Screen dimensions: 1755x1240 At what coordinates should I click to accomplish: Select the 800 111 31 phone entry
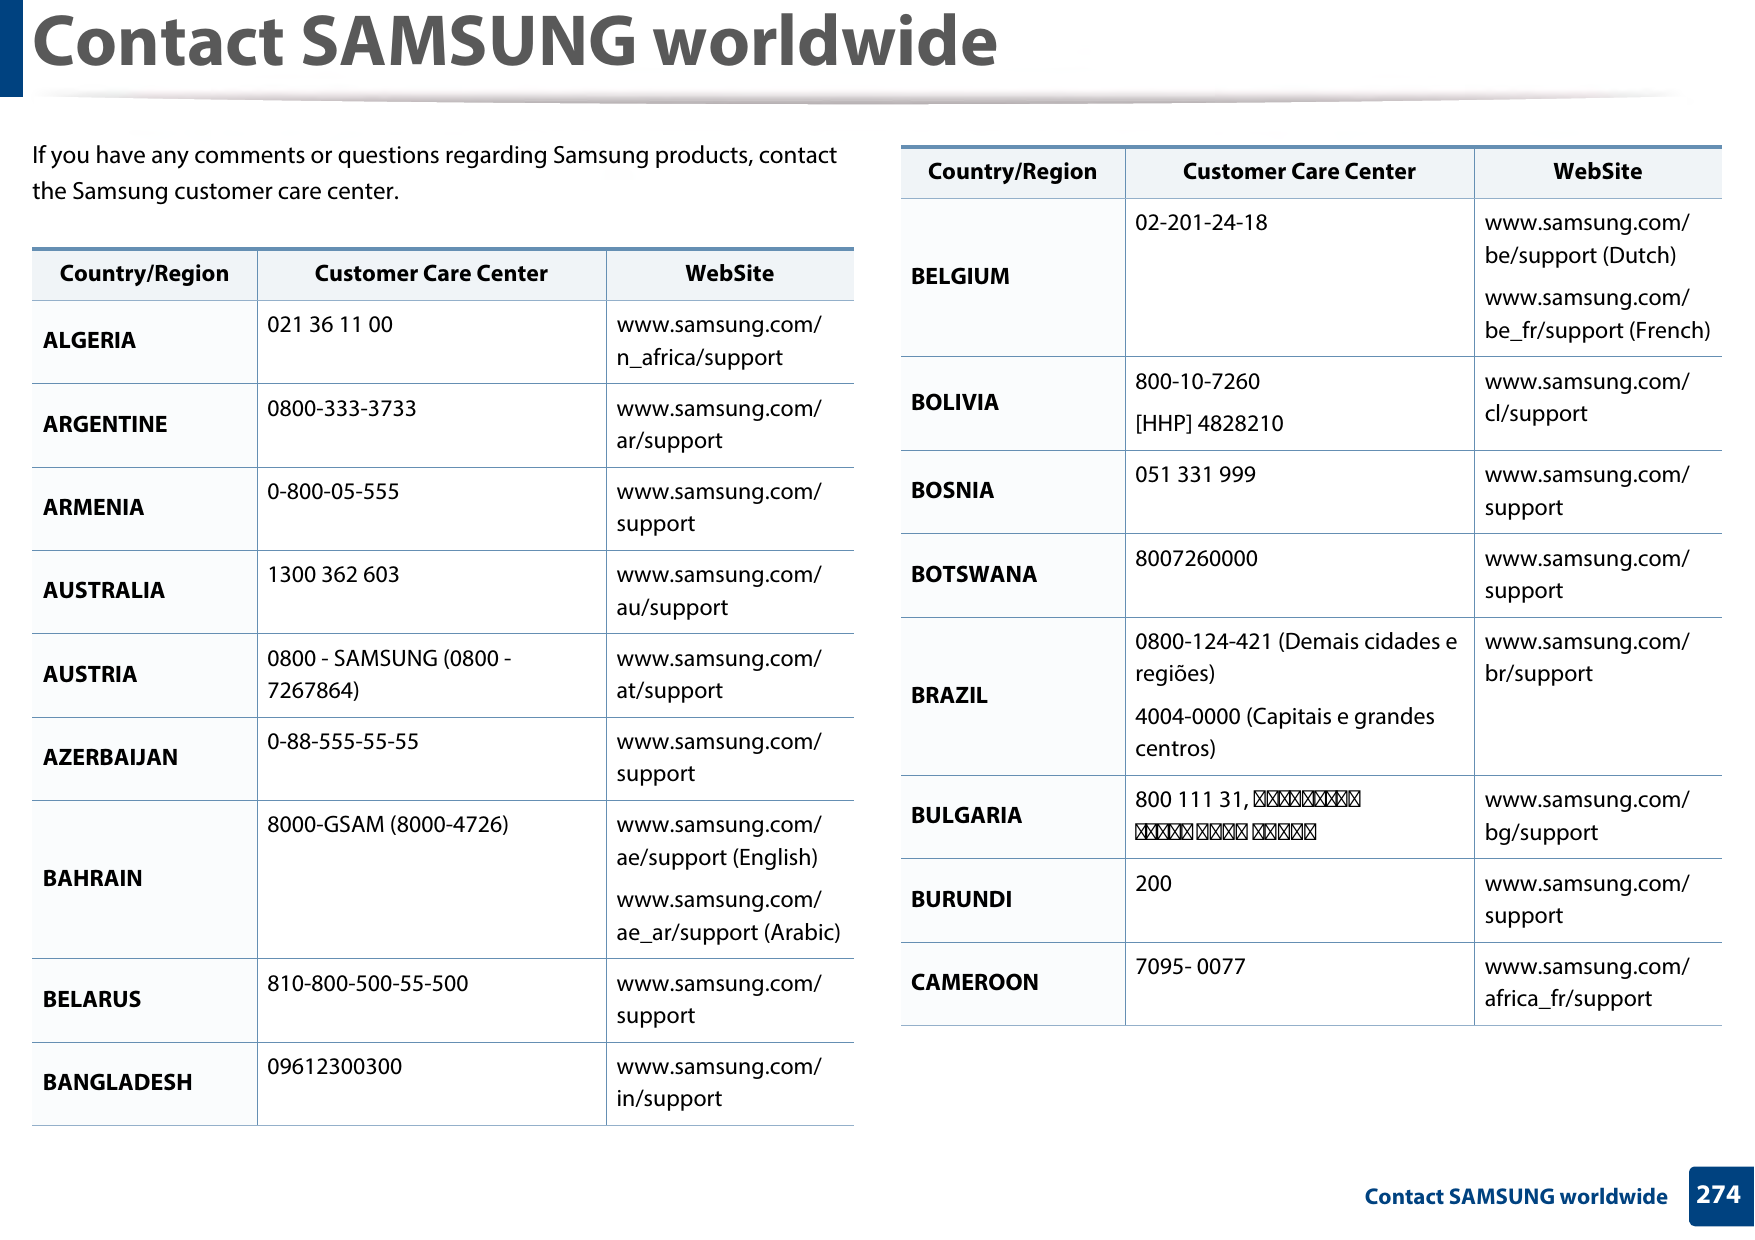coord(1248,815)
